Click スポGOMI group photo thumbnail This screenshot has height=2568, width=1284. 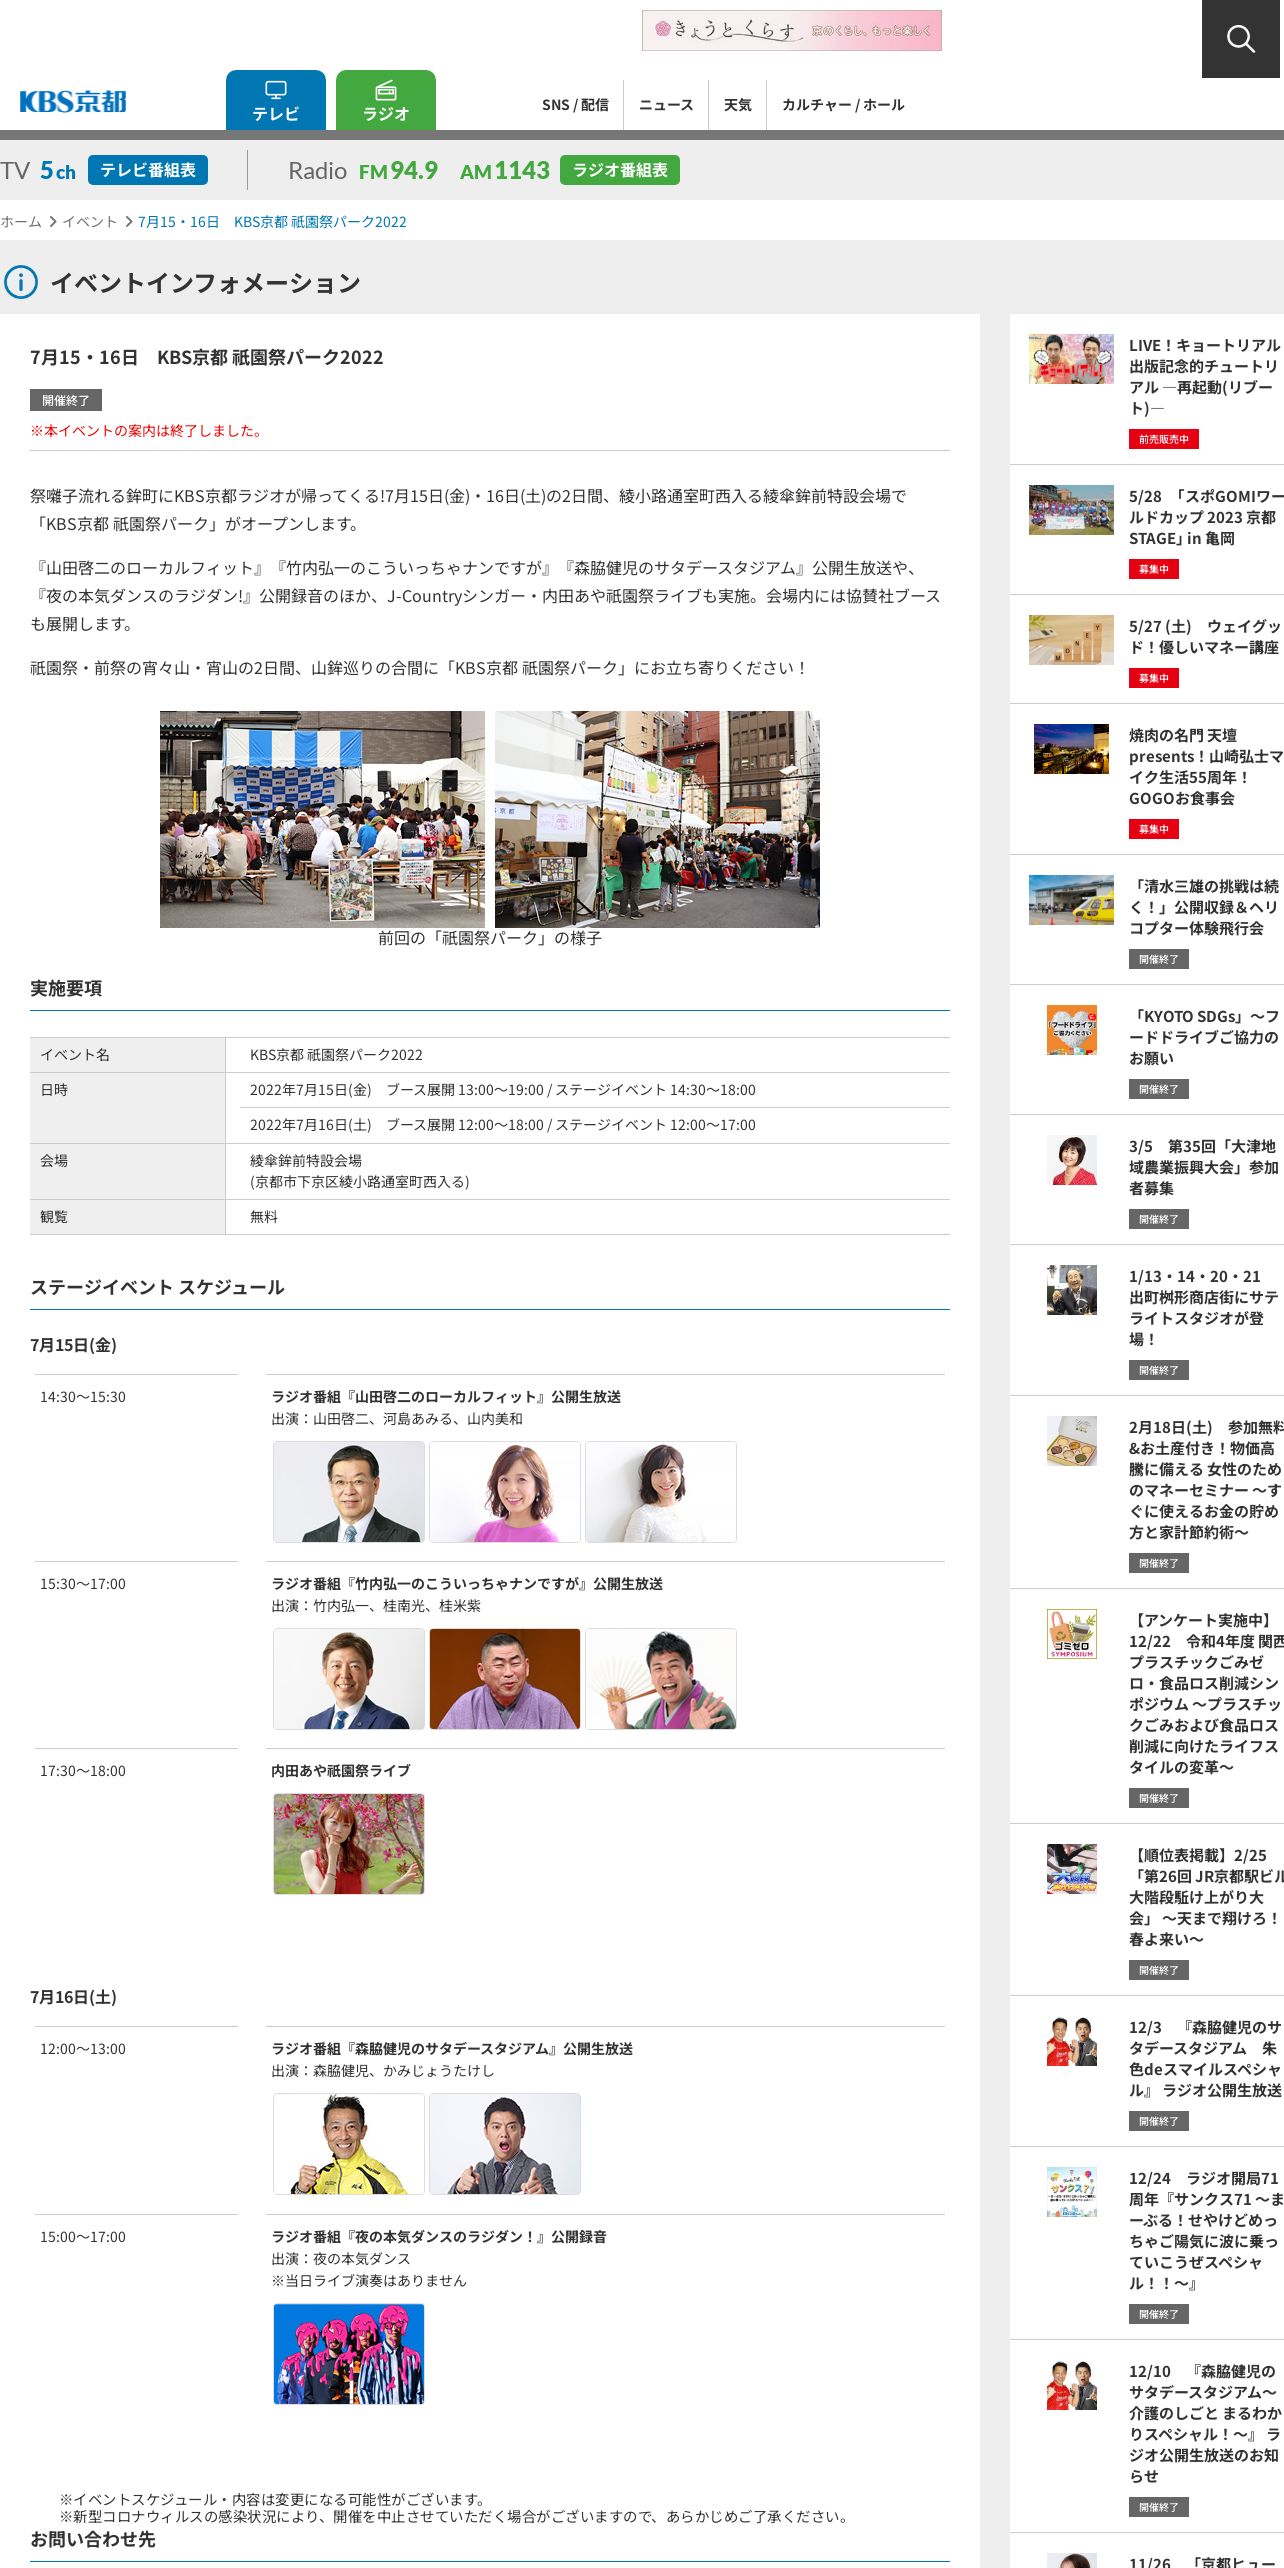coord(1071,510)
